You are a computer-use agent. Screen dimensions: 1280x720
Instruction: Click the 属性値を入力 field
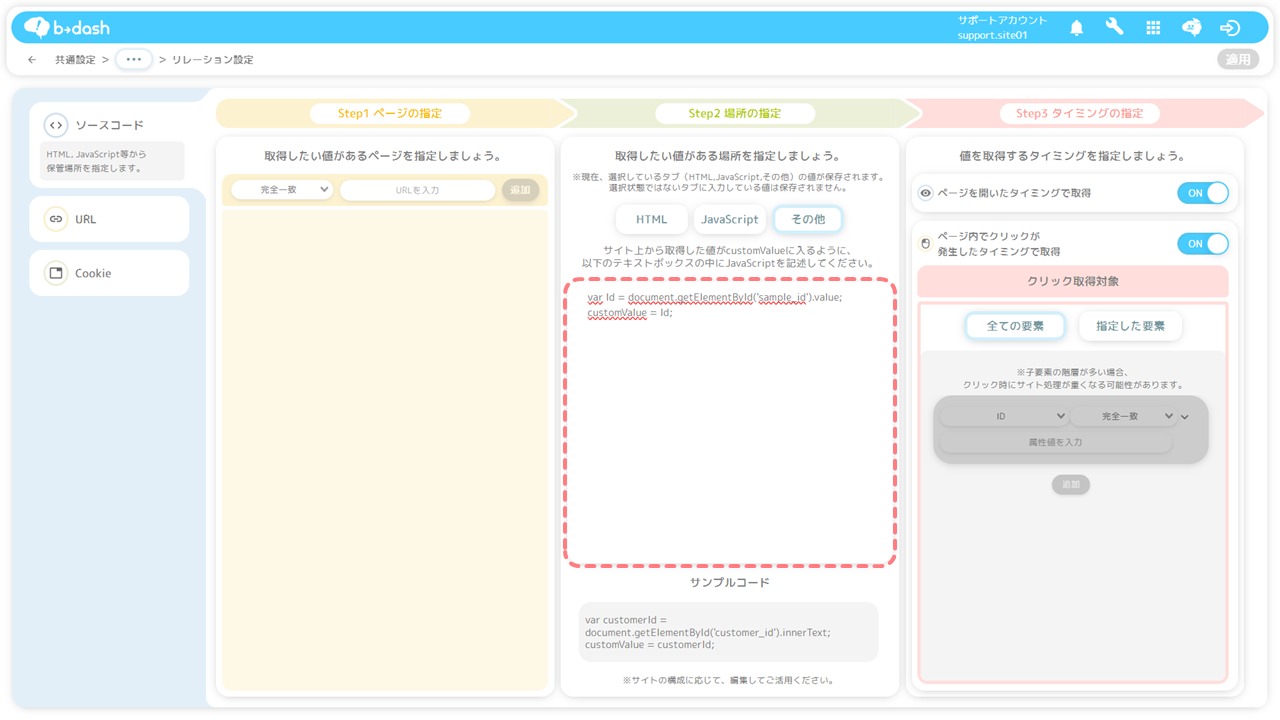[x=1055, y=442]
